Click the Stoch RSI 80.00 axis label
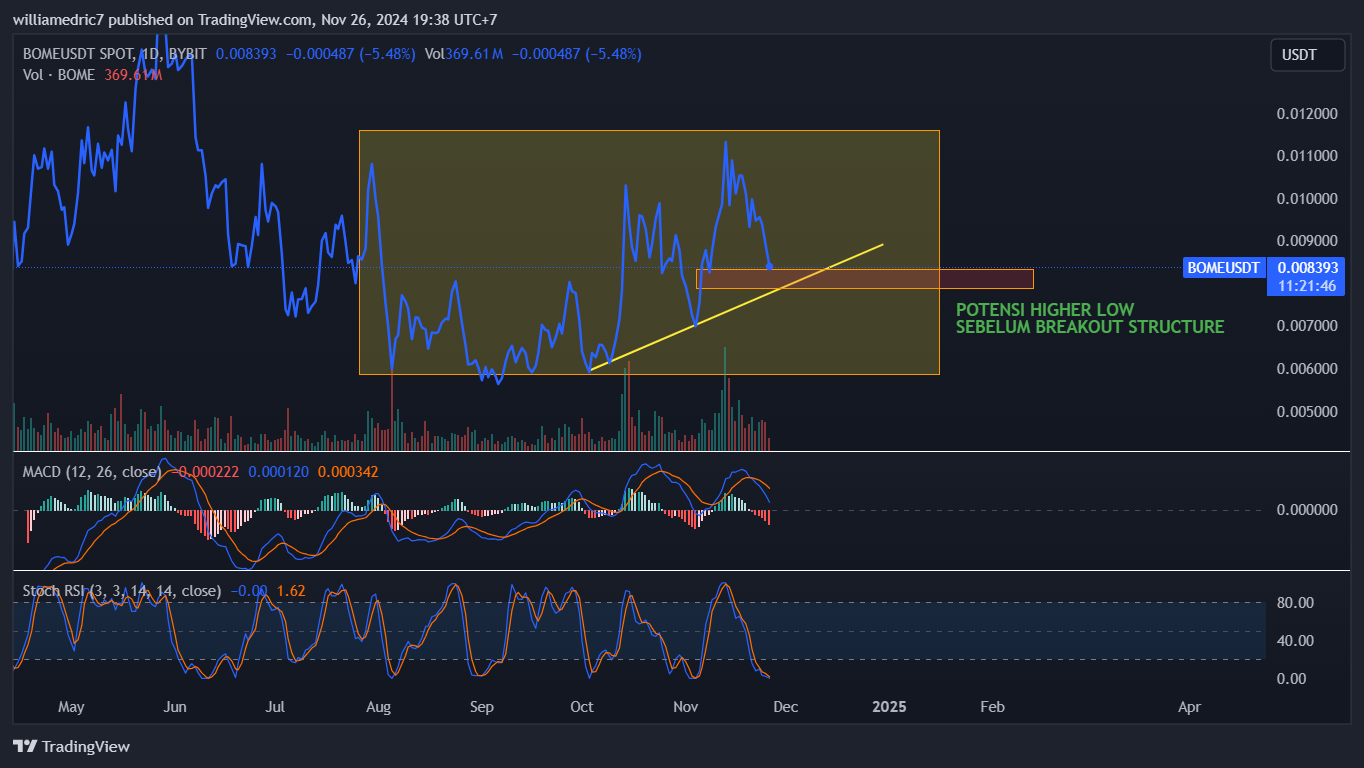 (x=1295, y=603)
